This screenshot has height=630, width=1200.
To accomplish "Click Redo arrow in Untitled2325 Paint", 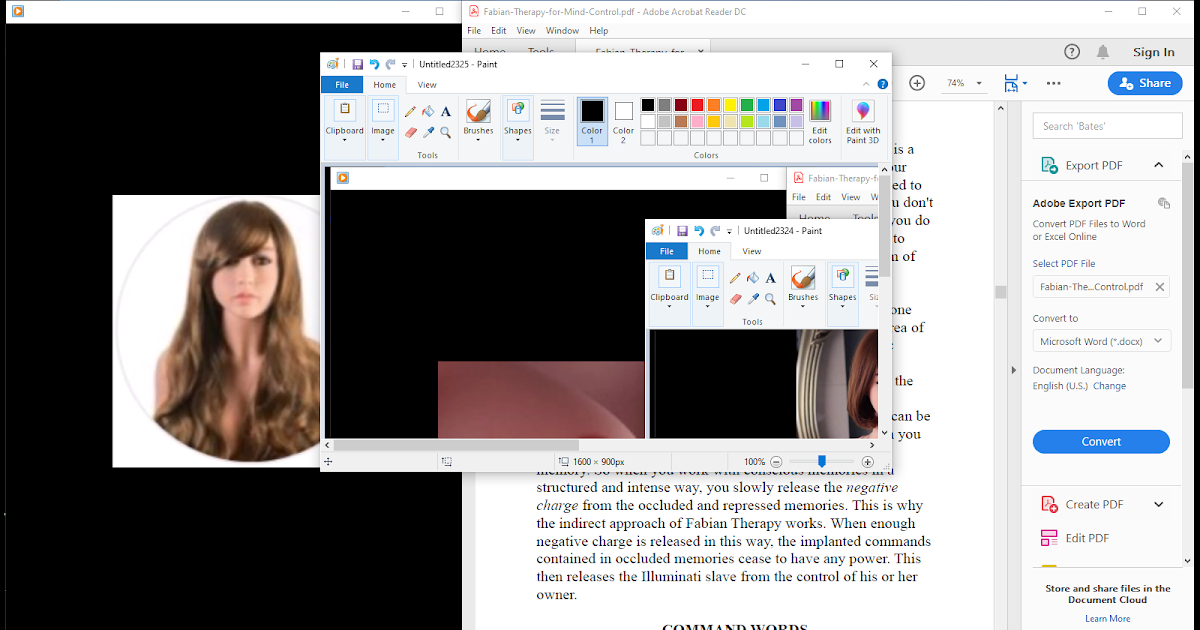I will point(390,64).
